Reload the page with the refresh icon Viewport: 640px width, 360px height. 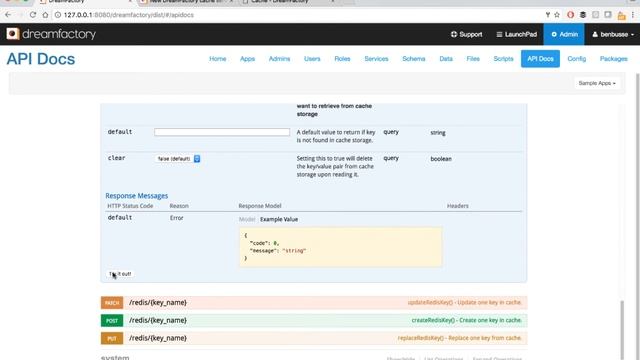click(33, 15)
